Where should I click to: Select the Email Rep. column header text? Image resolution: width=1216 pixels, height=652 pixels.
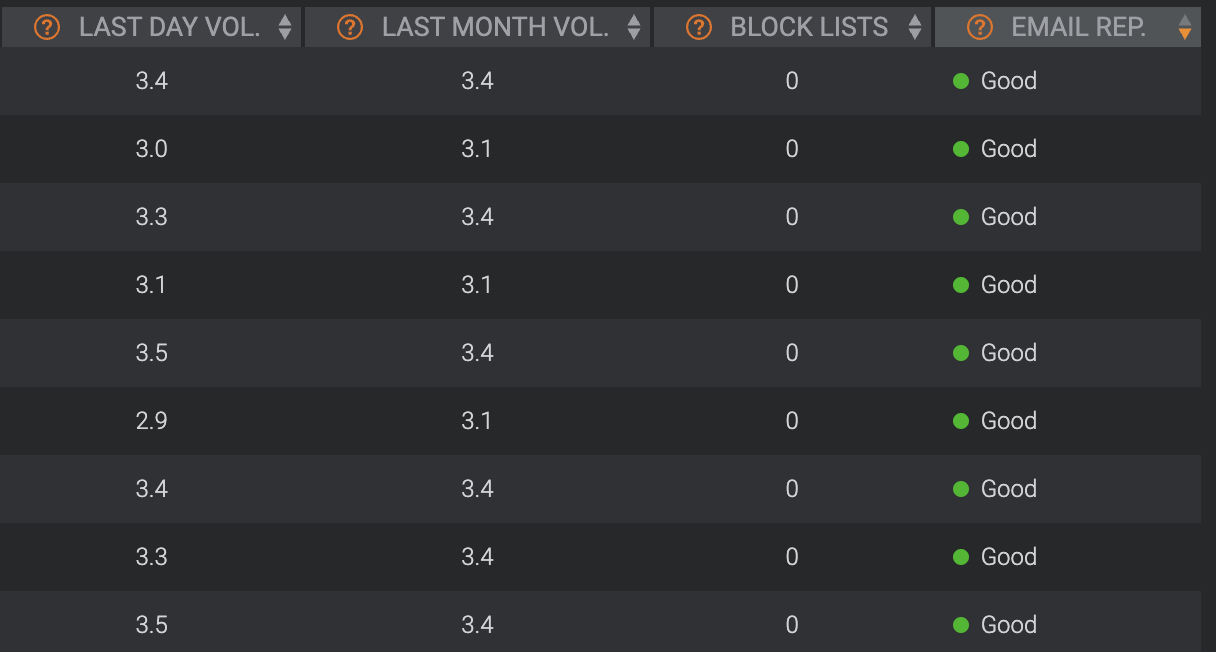click(1078, 27)
